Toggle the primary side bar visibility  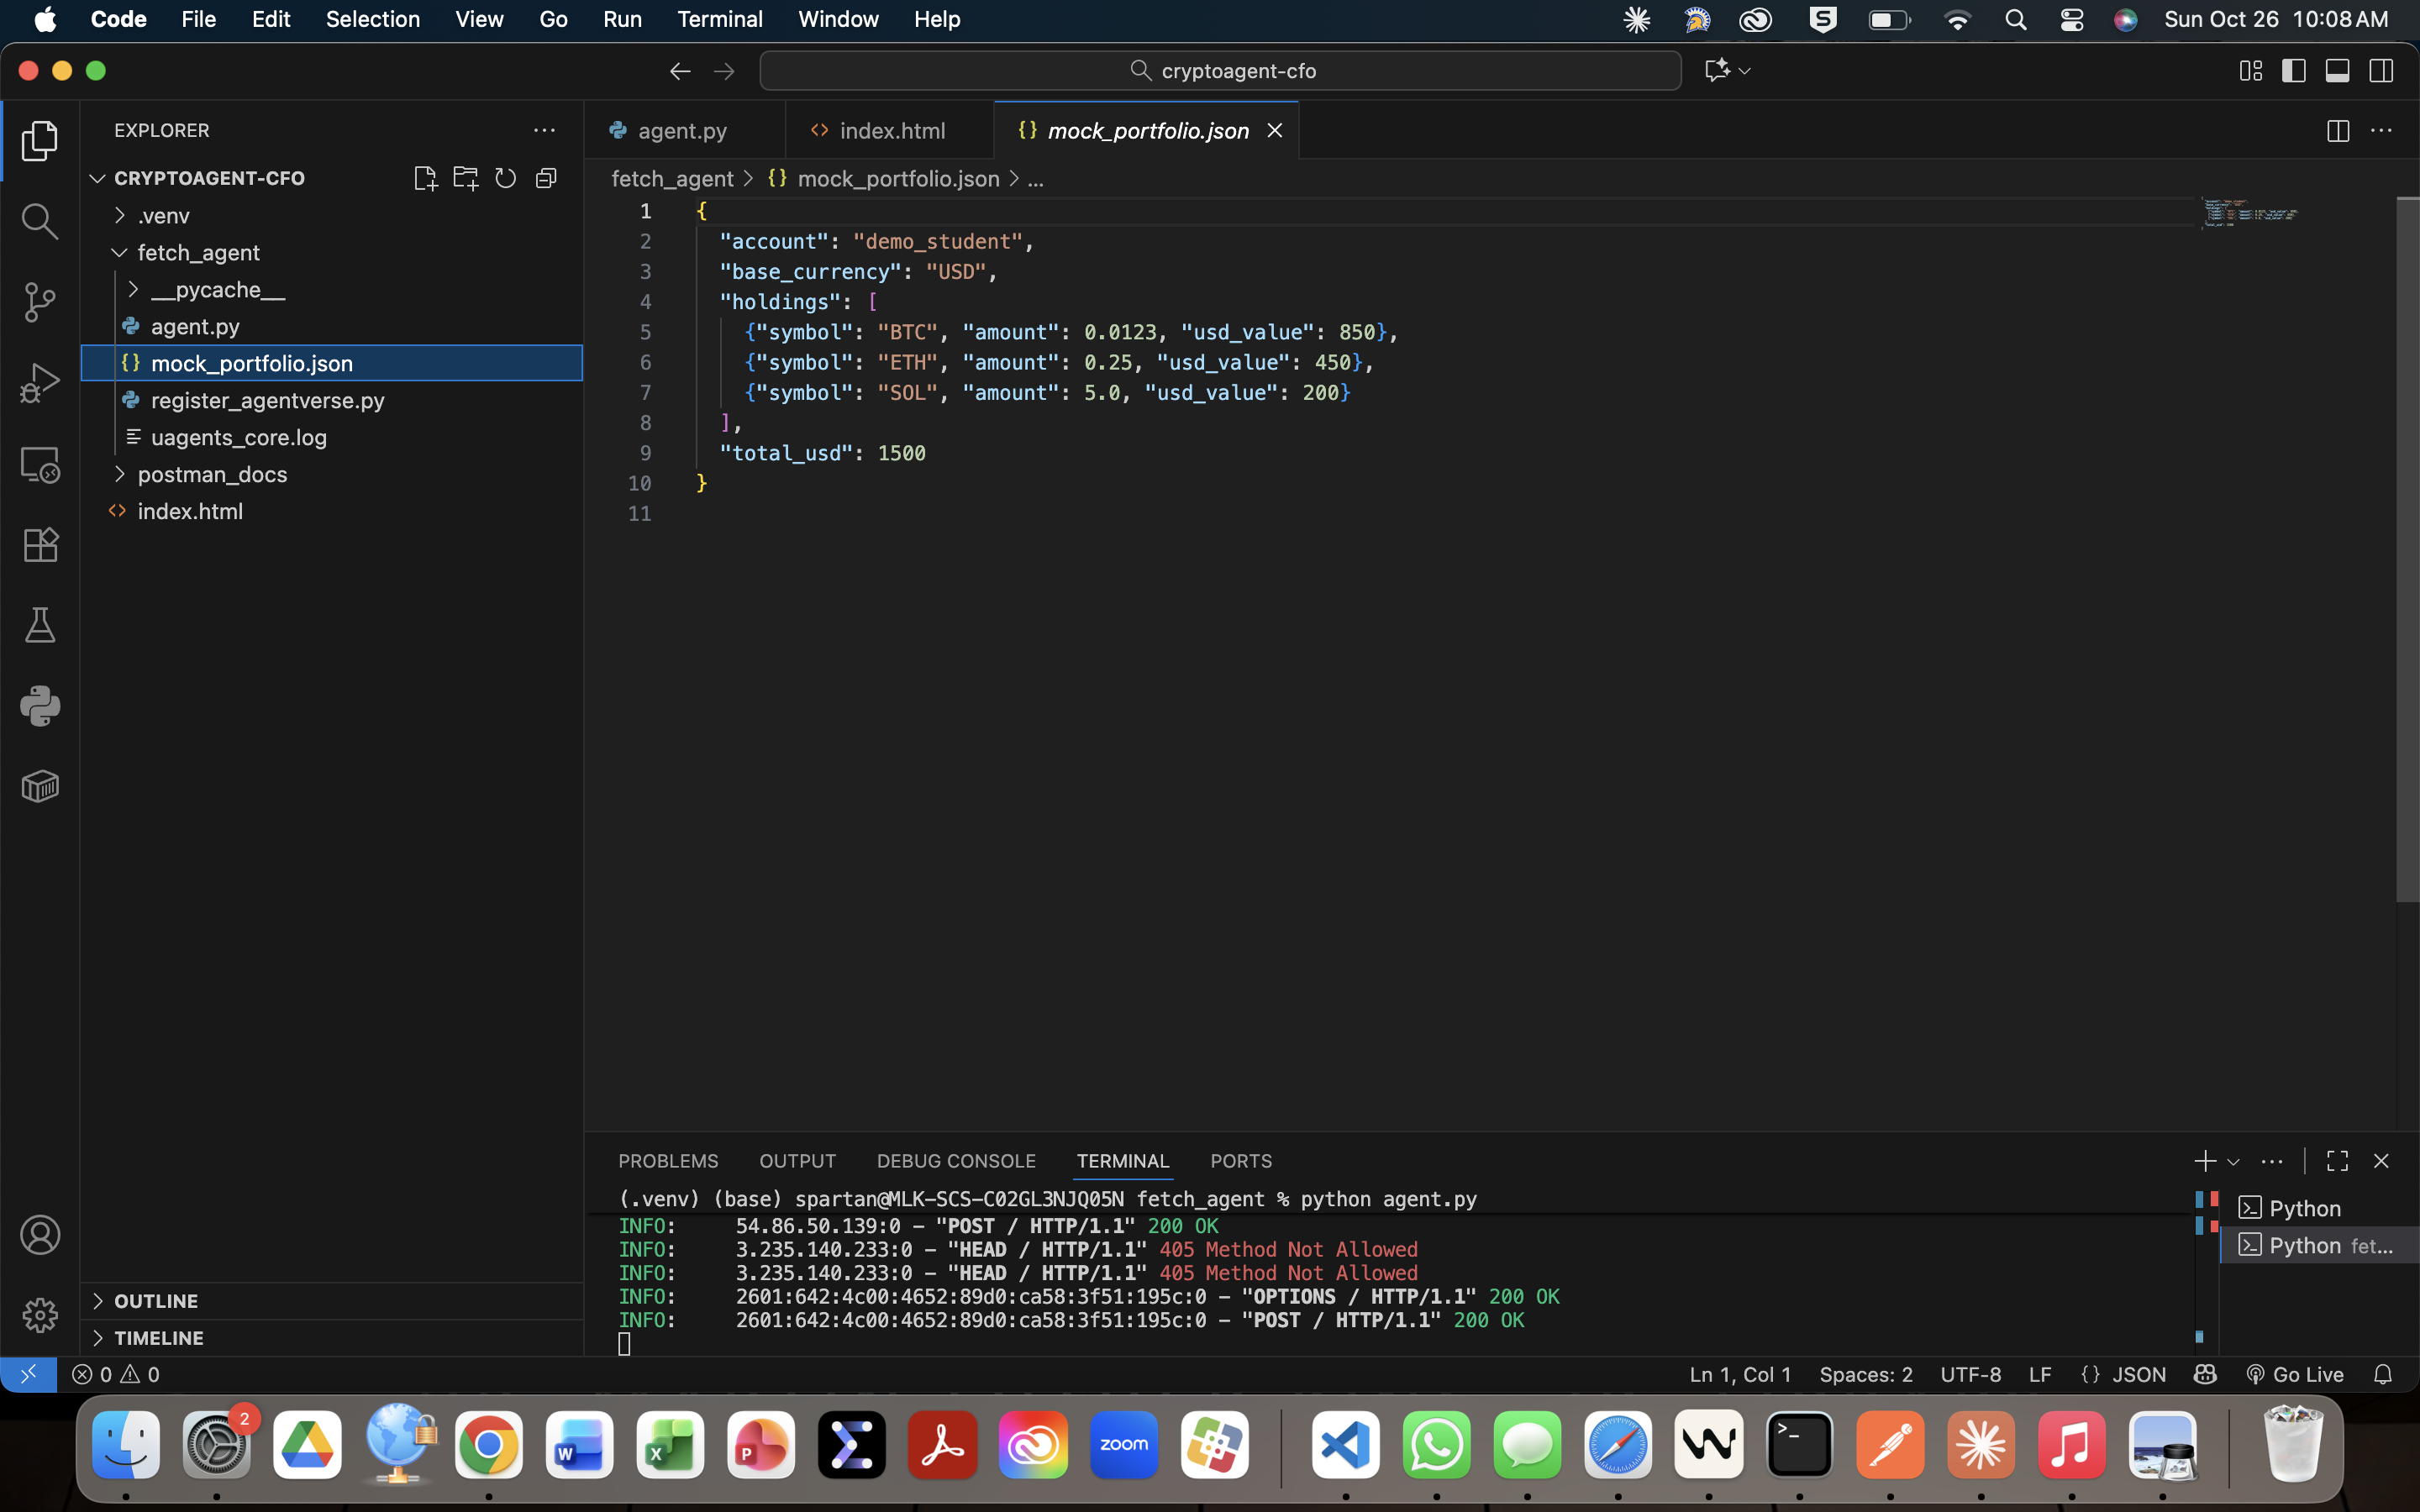[x=2293, y=71]
